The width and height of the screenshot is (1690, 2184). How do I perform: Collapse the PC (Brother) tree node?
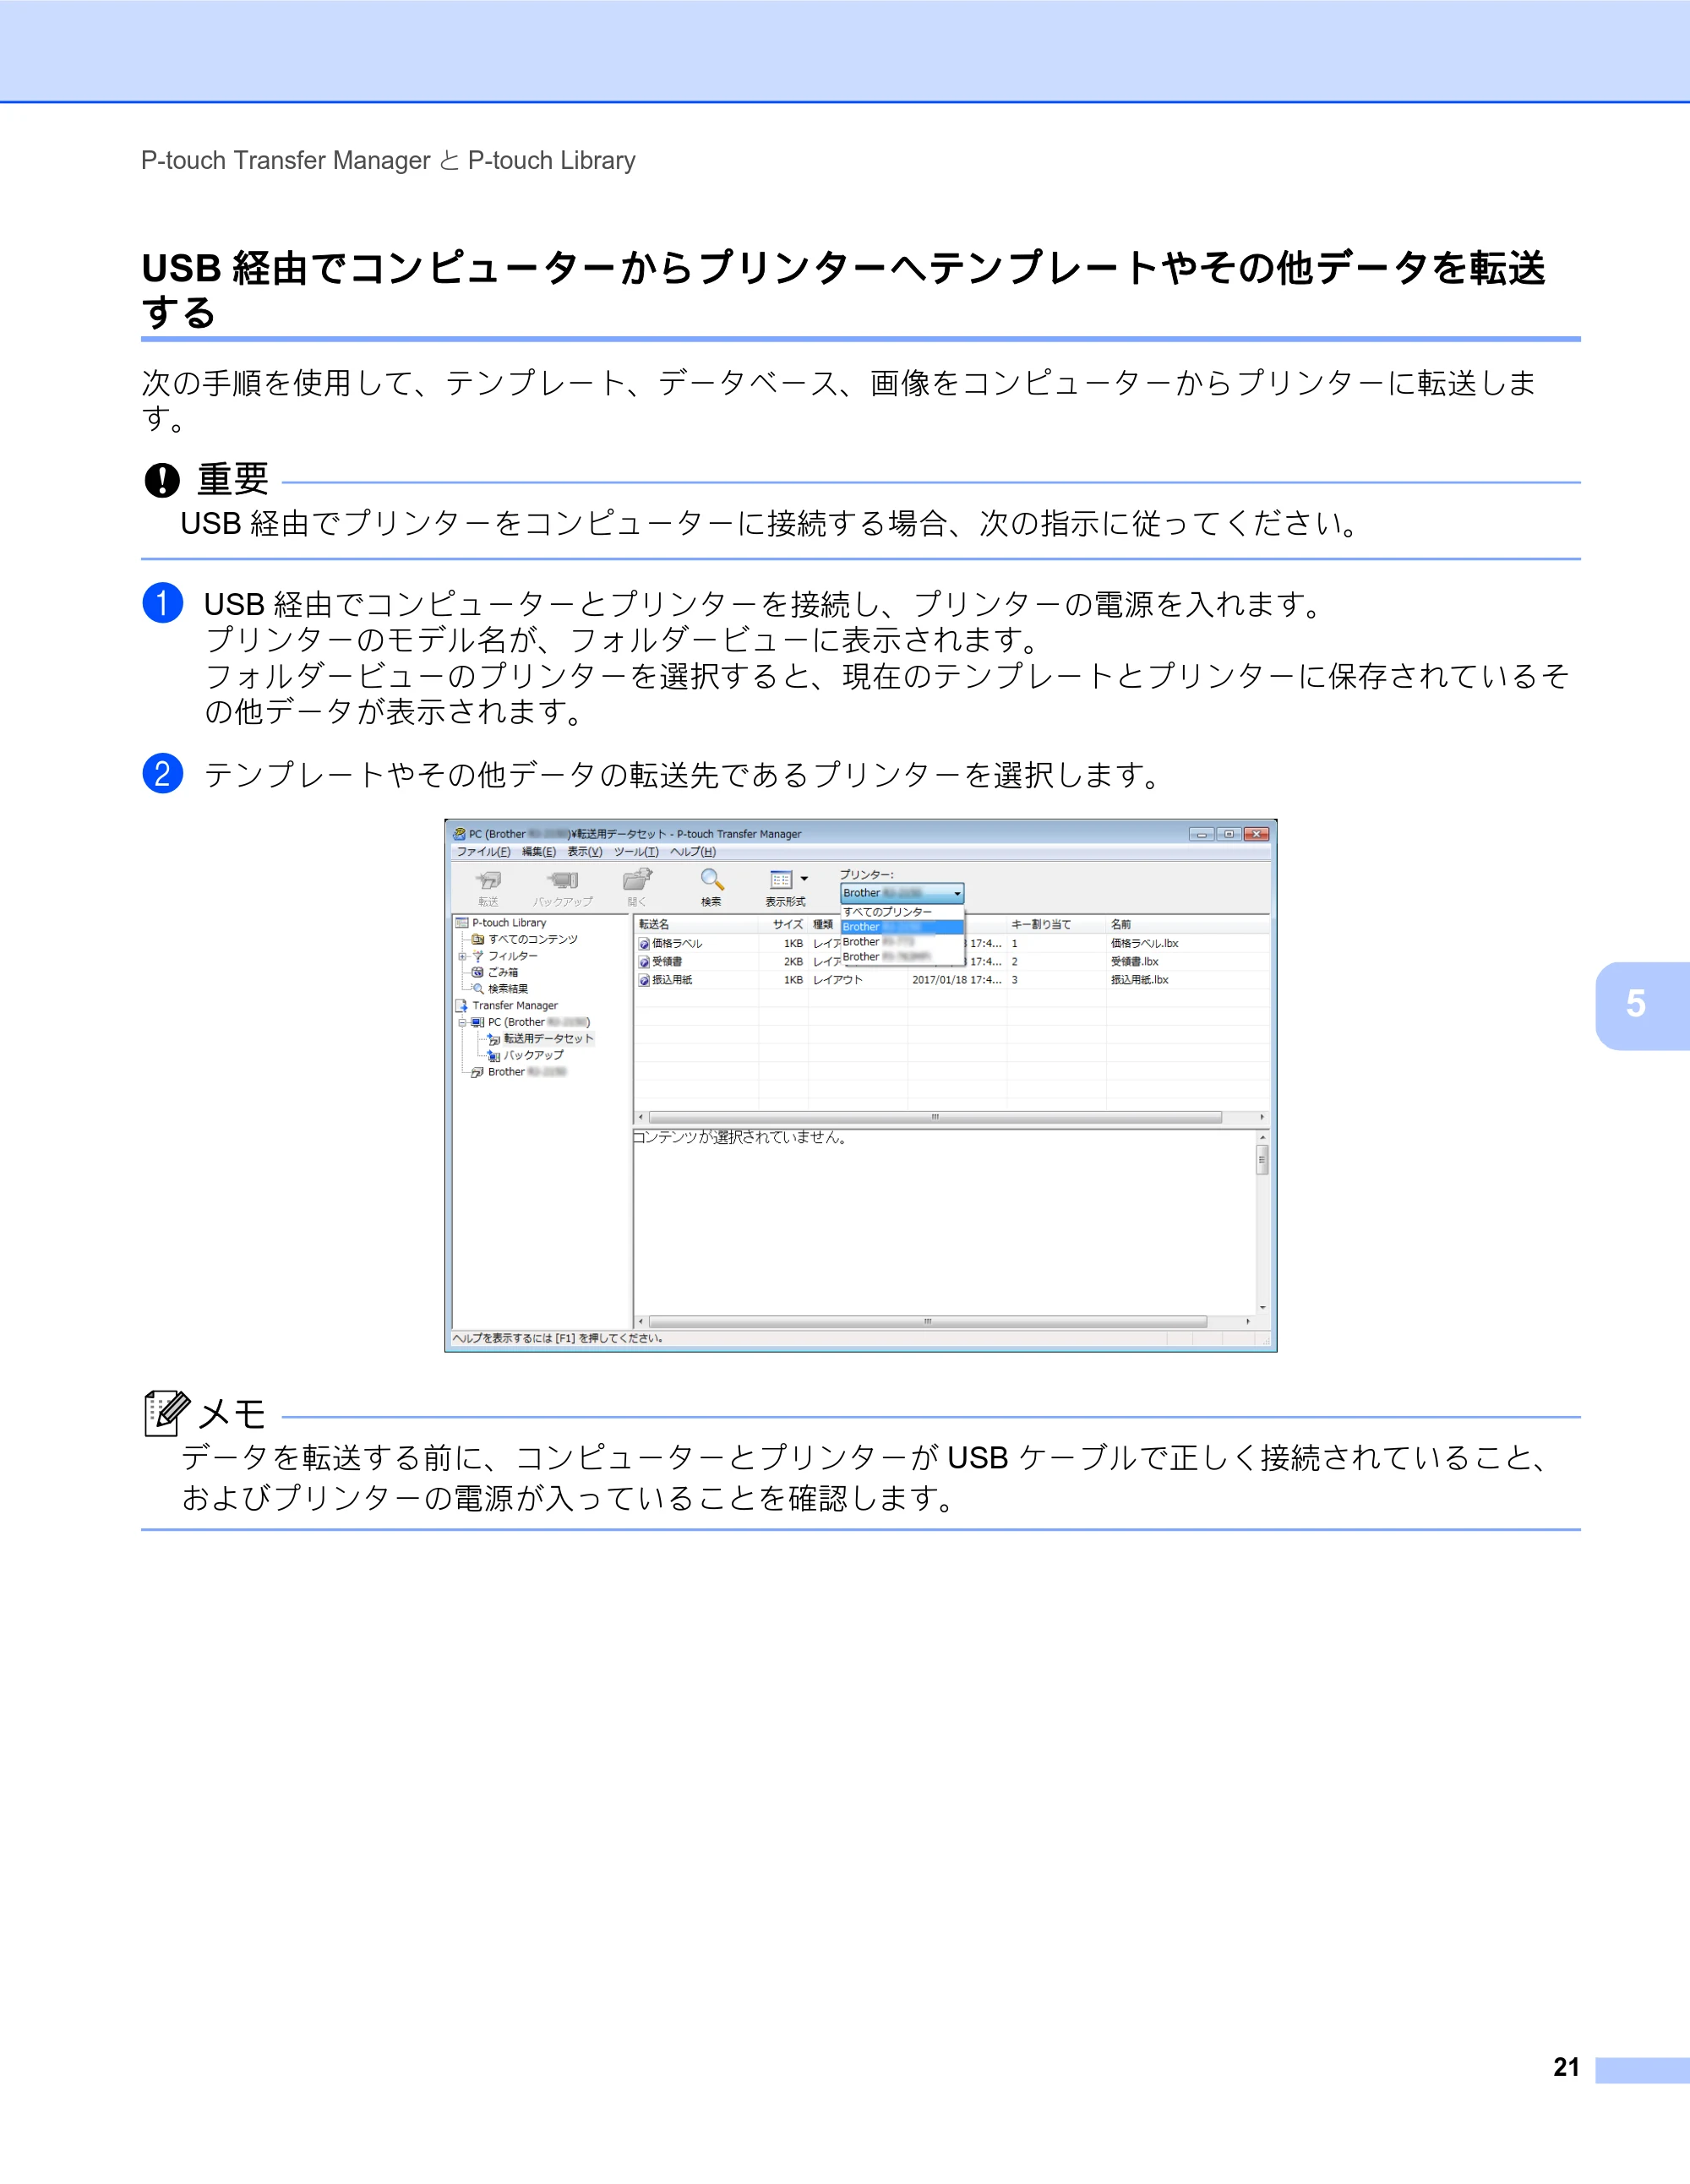coord(462,1022)
